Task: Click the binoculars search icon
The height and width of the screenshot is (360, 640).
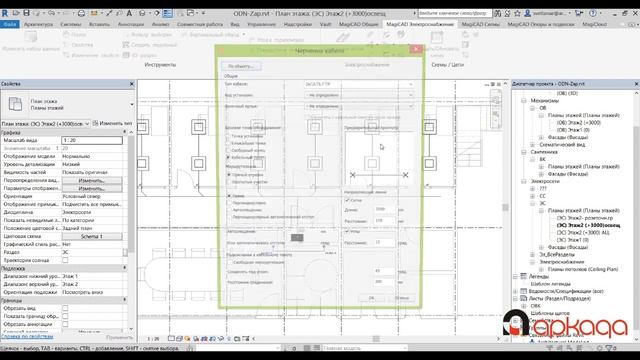Action: click(x=498, y=13)
